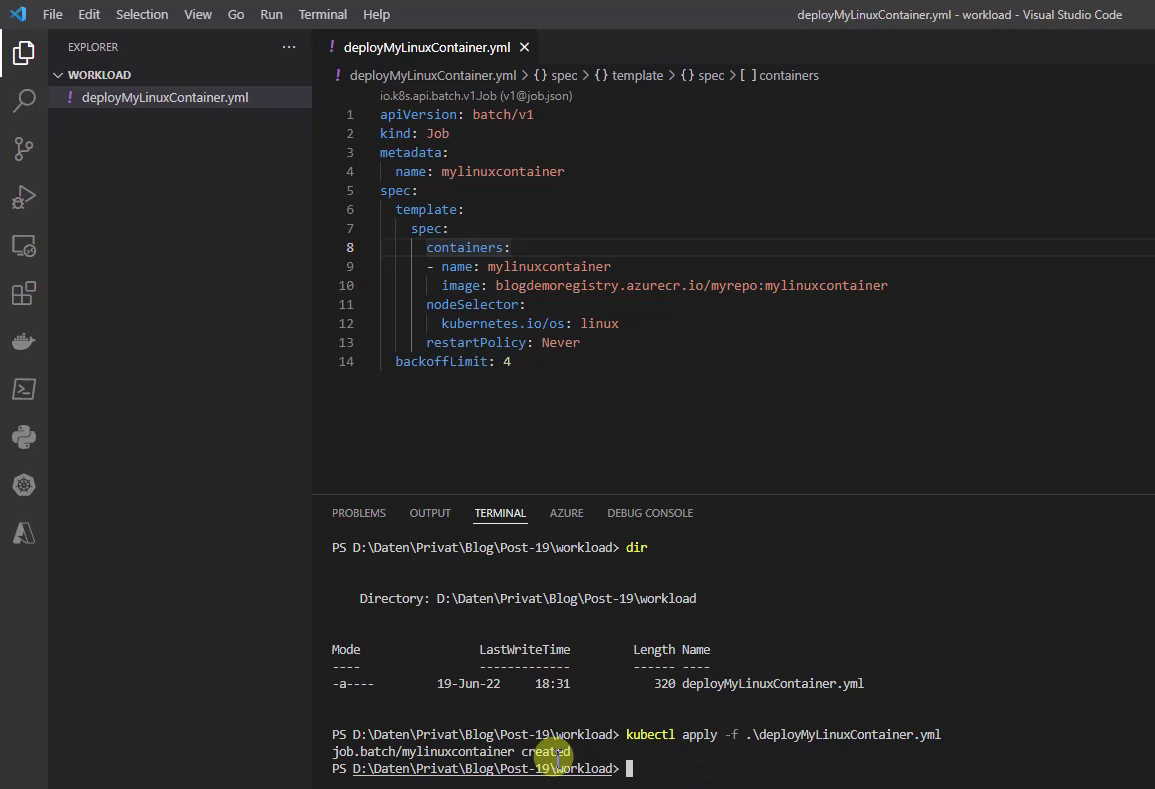Select the Docker whale icon
Viewport: 1155px width, 789px height.
24,340
